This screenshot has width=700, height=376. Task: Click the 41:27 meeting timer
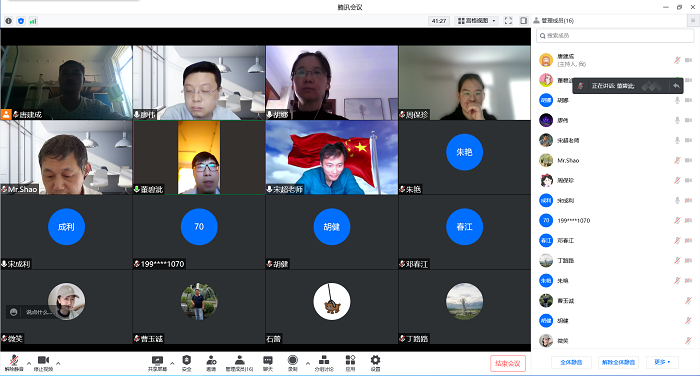coord(439,21)
